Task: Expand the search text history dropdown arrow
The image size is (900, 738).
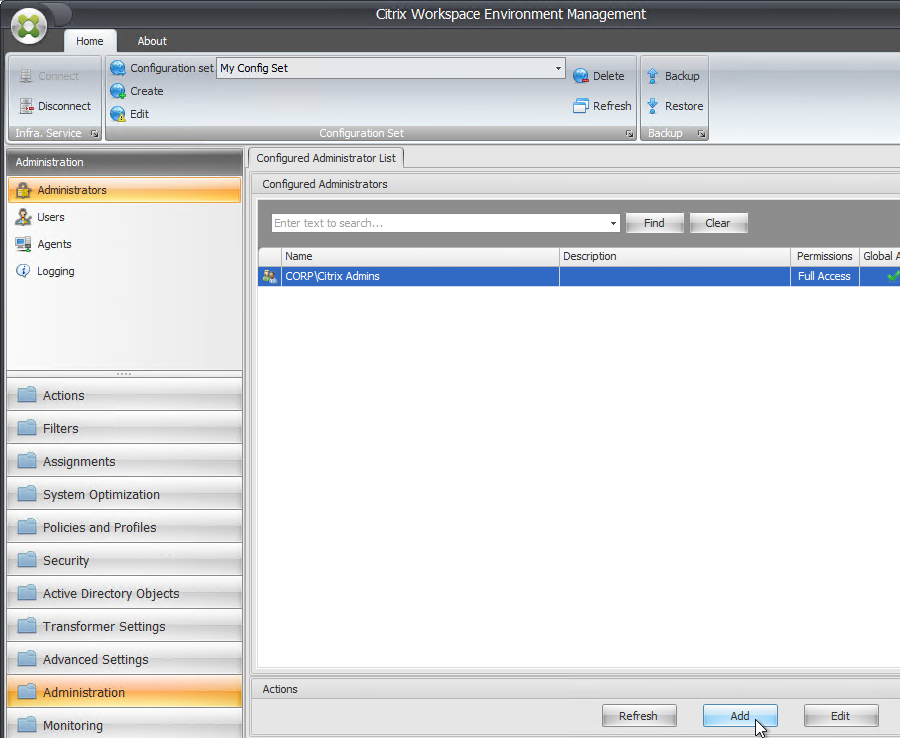Action: coord(613,223)
